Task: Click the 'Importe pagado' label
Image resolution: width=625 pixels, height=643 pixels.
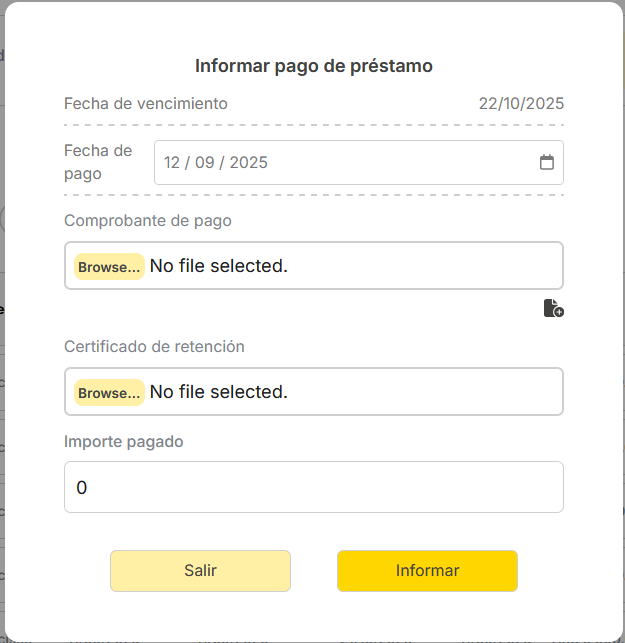Action: (124, 441)
